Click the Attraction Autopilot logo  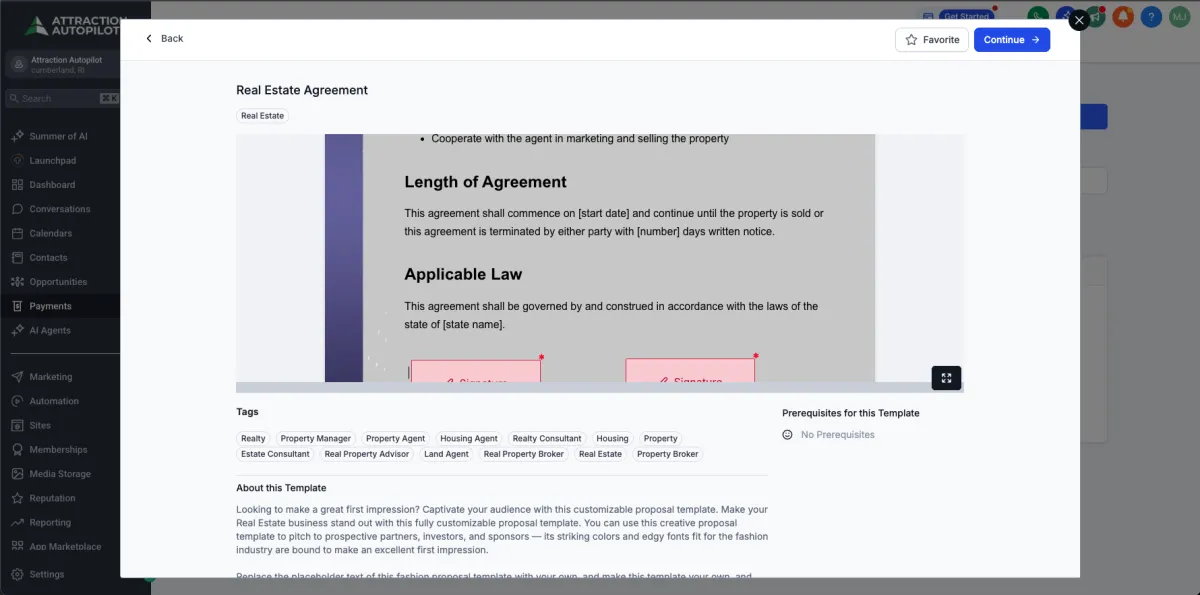[74, 25]
